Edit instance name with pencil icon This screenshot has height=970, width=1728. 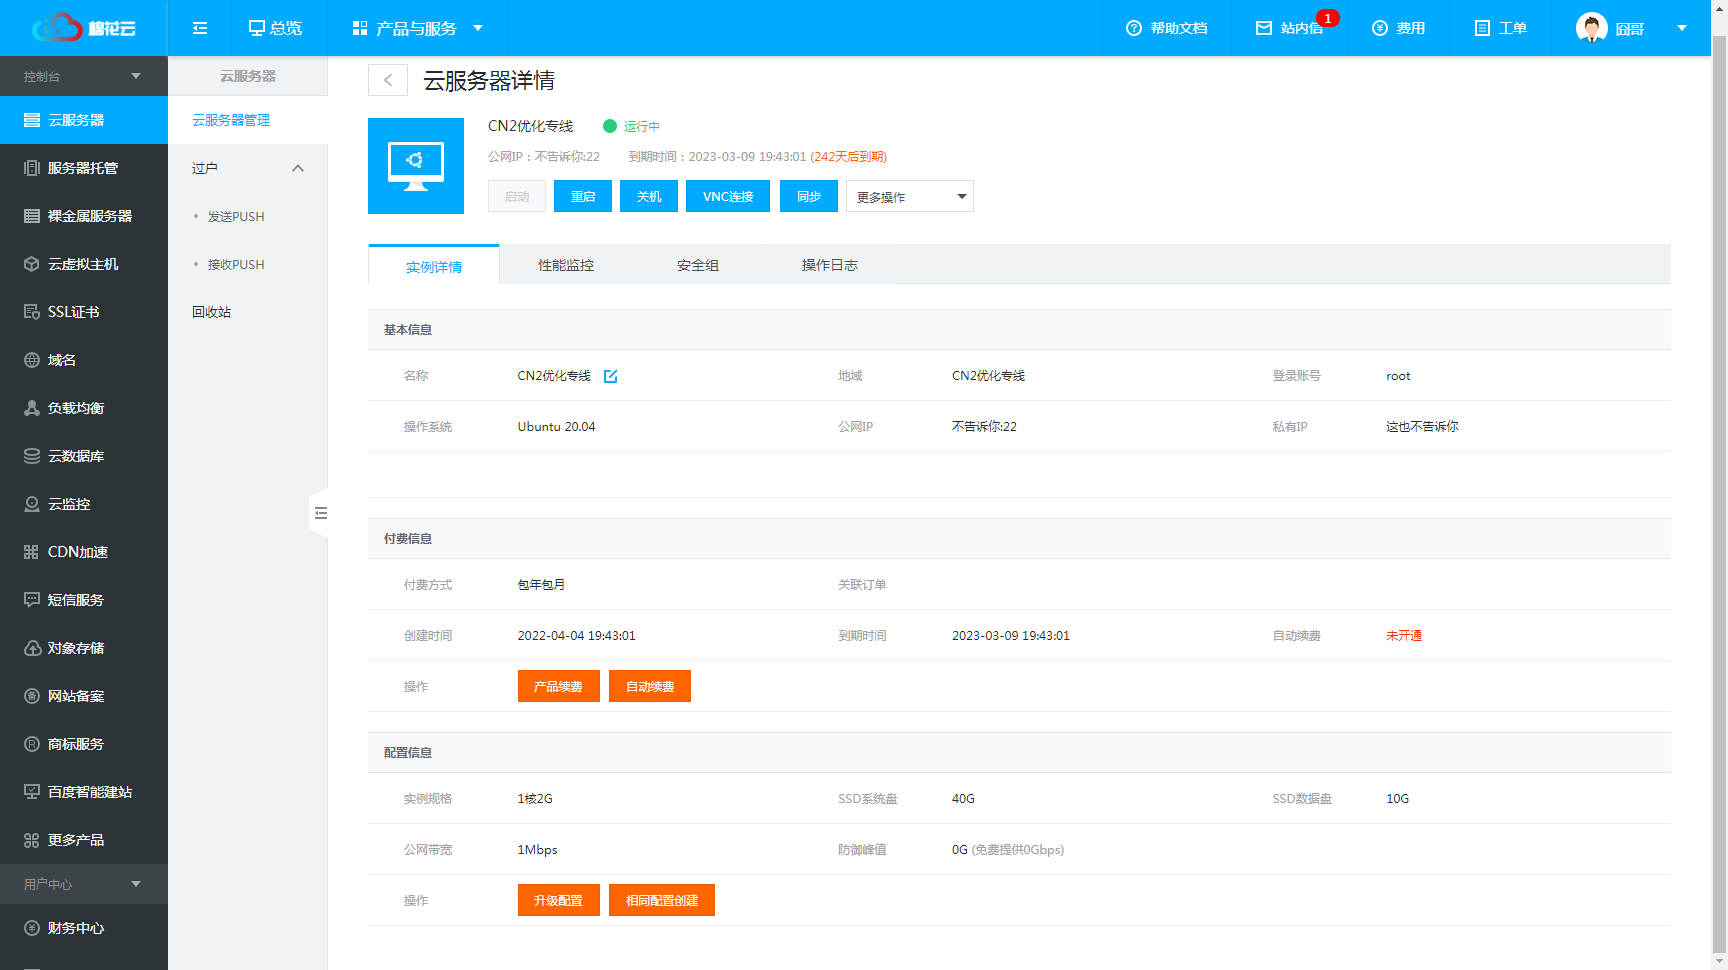click(x=611, y=376)
